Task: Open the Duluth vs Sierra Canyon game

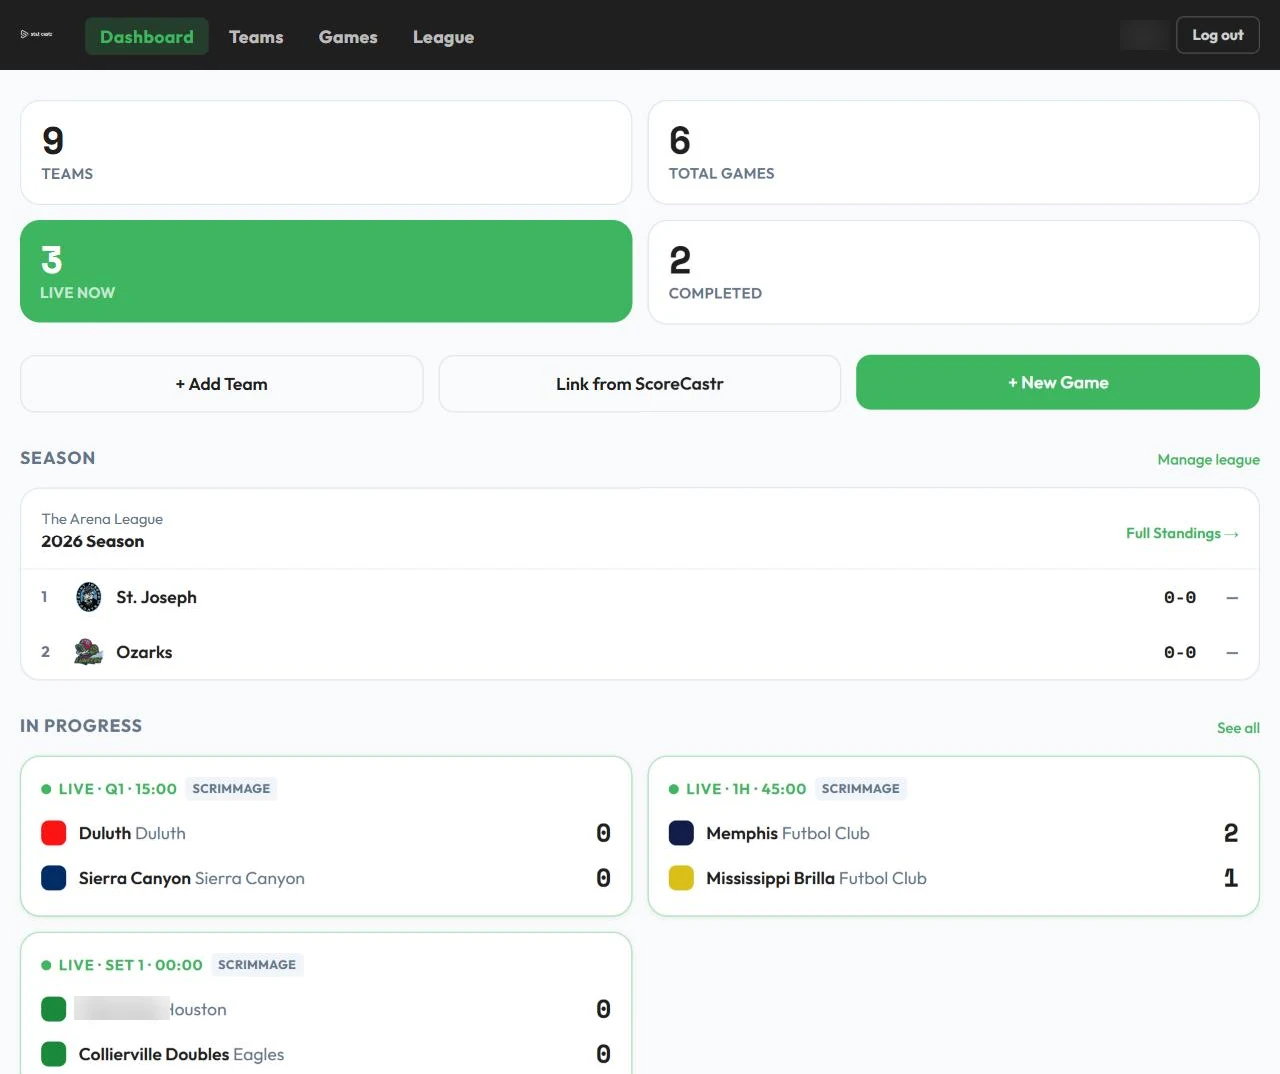Action: tap(326, 836)
